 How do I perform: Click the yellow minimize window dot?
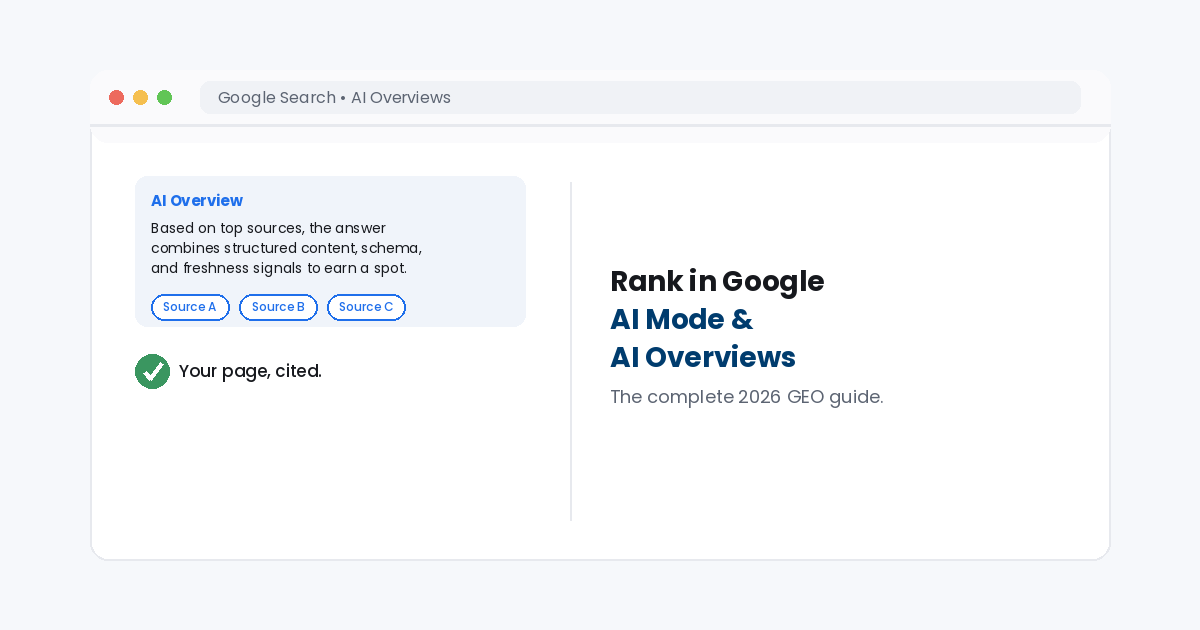tap(140, 97)
